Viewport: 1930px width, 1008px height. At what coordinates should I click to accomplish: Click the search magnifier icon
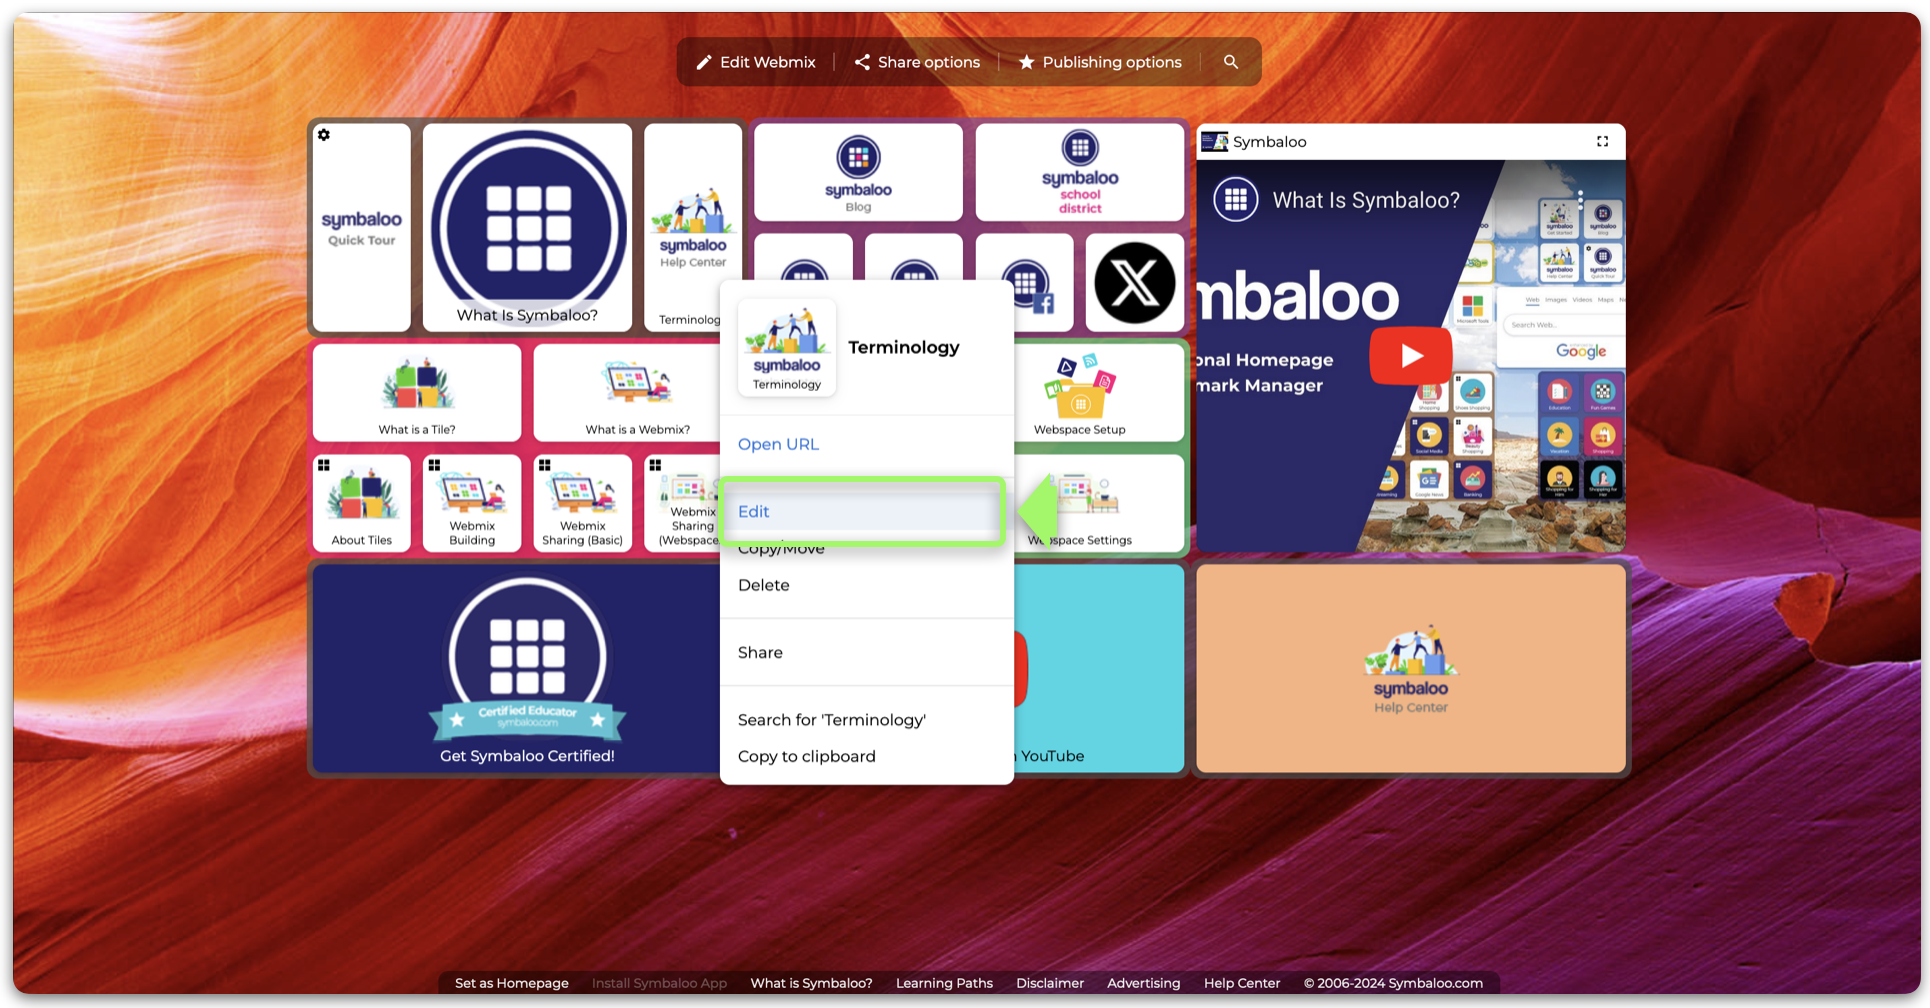[x=1231, y=62]
